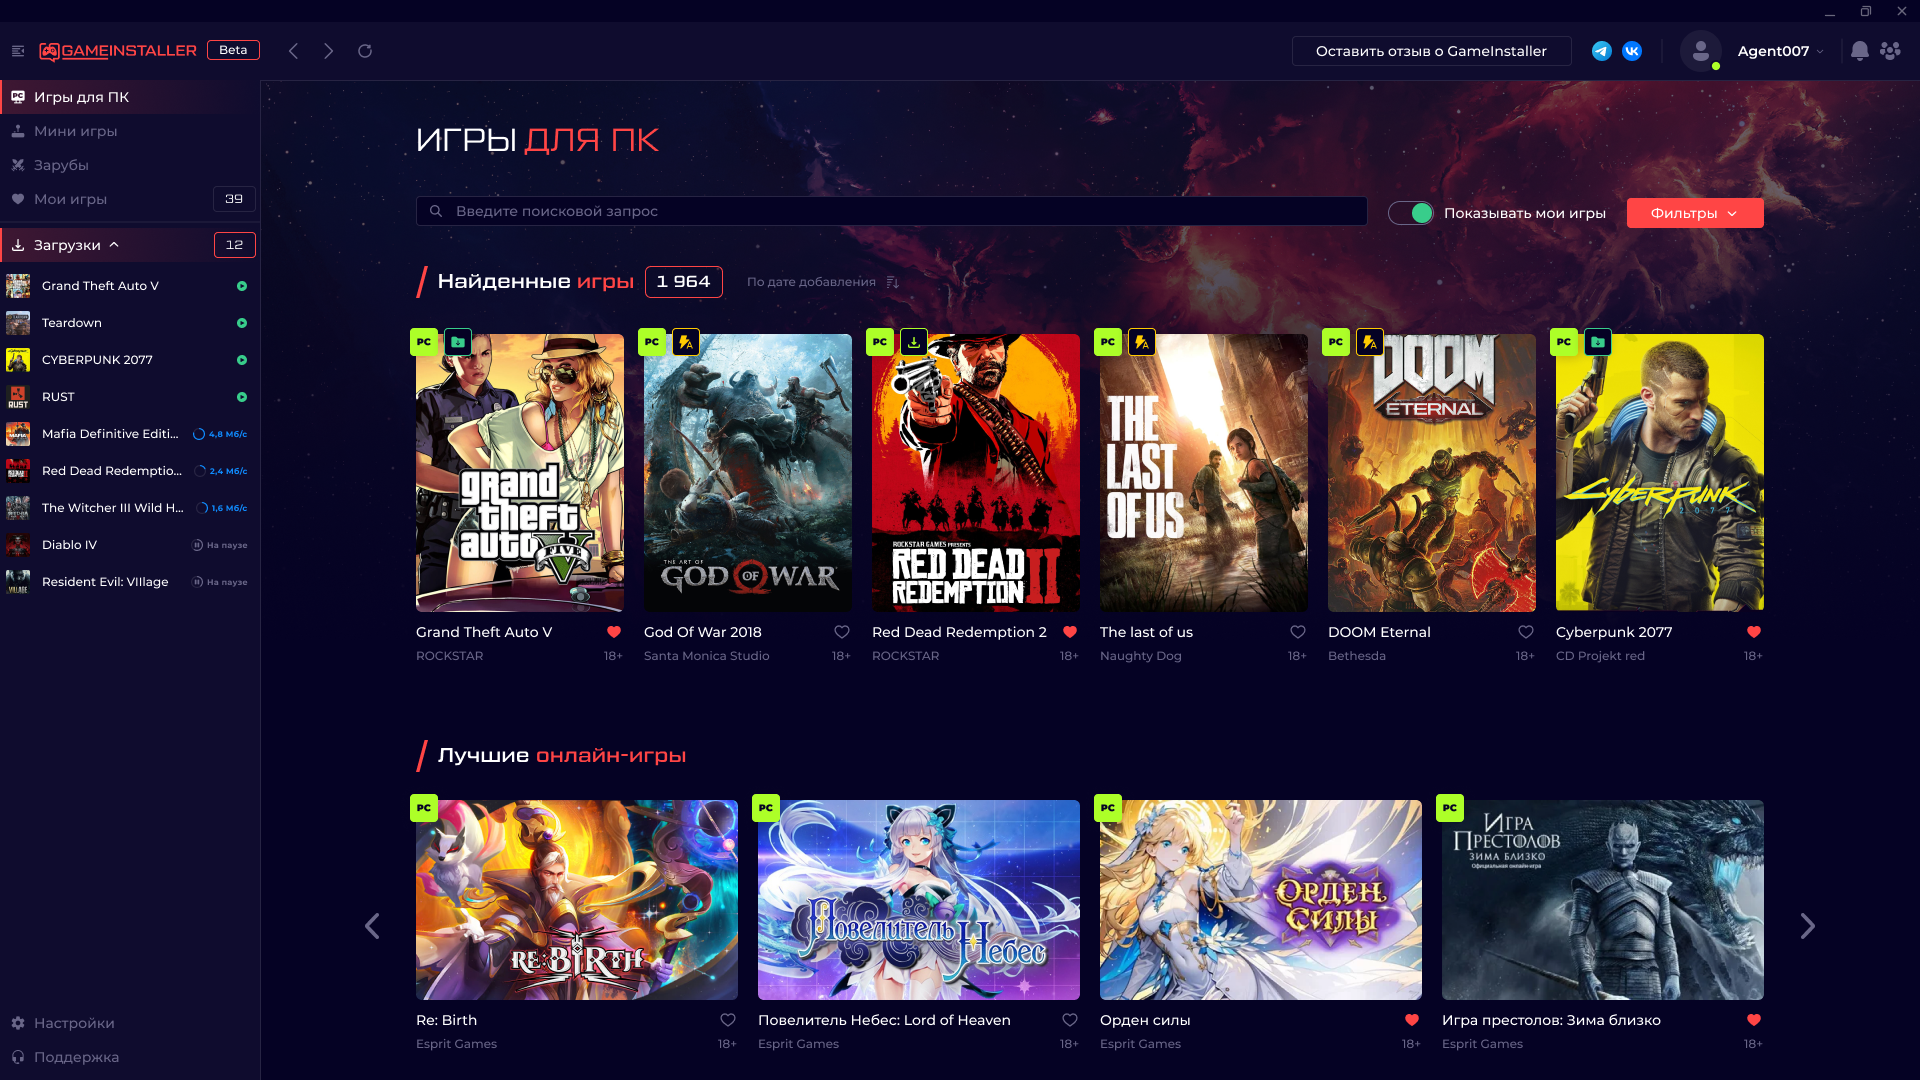The image size is (1920, 1080).
Task: Click the user avatar icon
Action: click(x=1700, y=51)
